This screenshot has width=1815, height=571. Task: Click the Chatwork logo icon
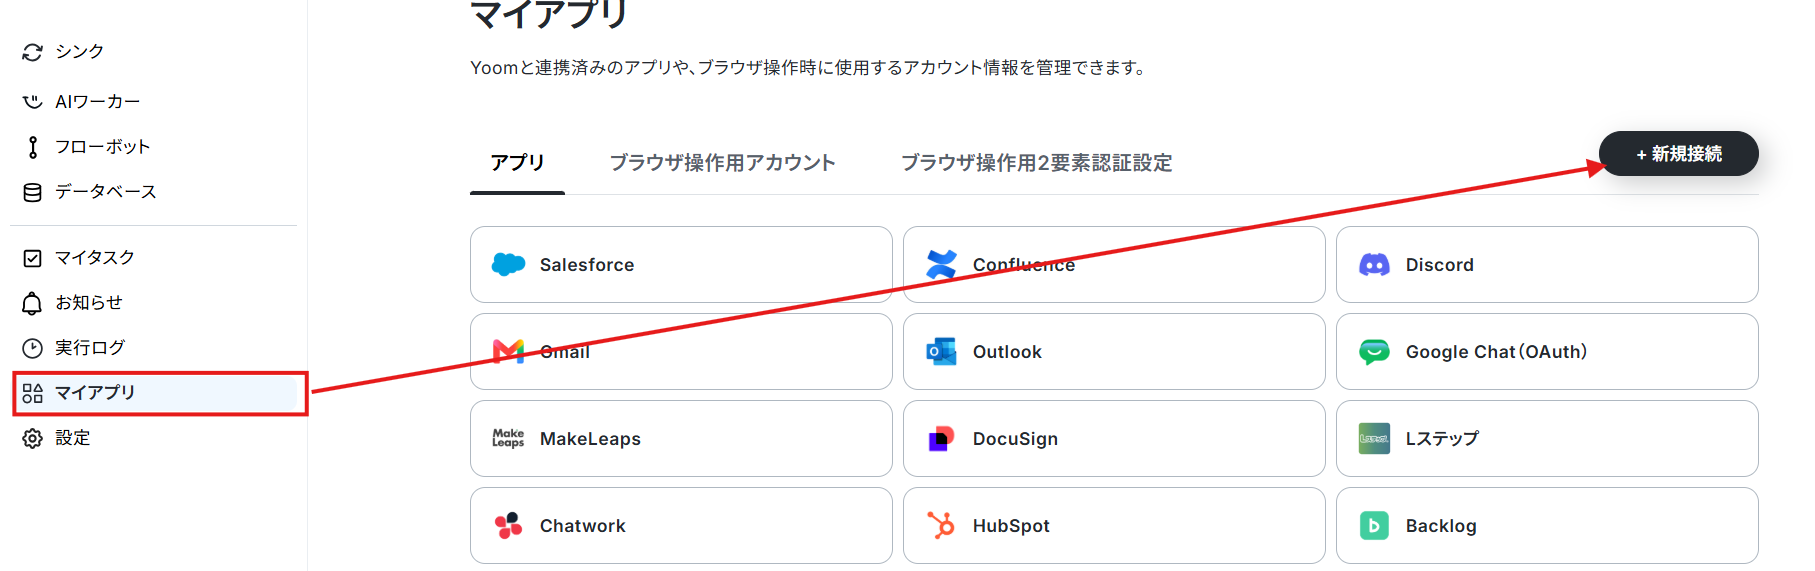pos(508,525)
